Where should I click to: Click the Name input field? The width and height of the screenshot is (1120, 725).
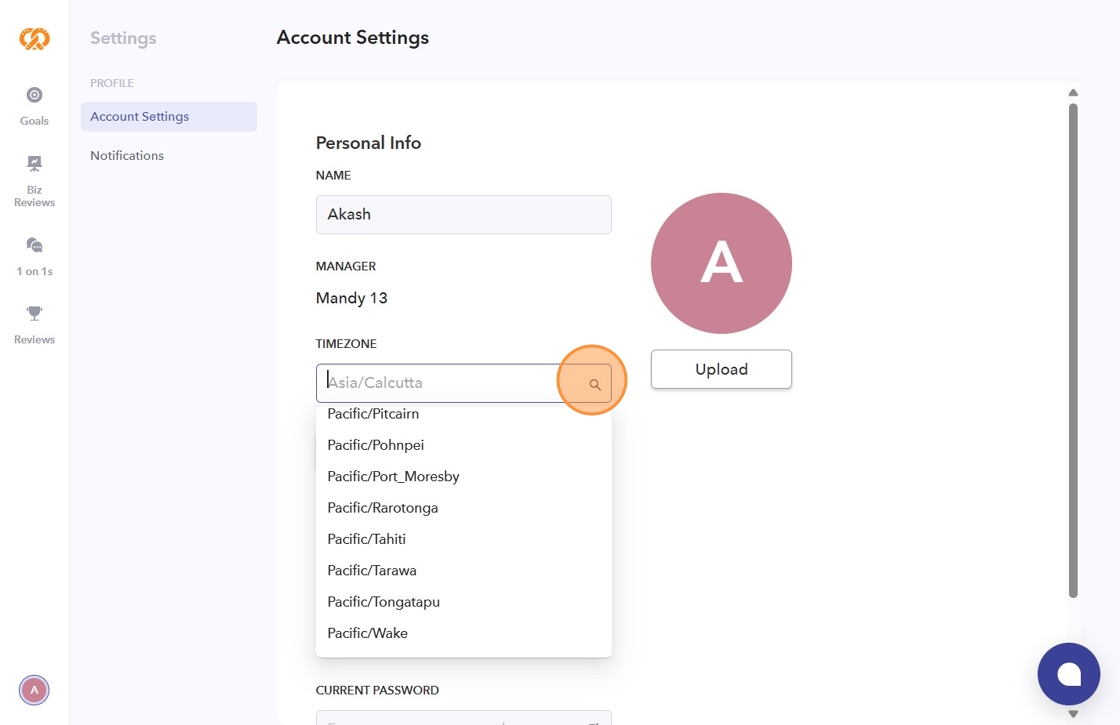click(x=463, y=215)
